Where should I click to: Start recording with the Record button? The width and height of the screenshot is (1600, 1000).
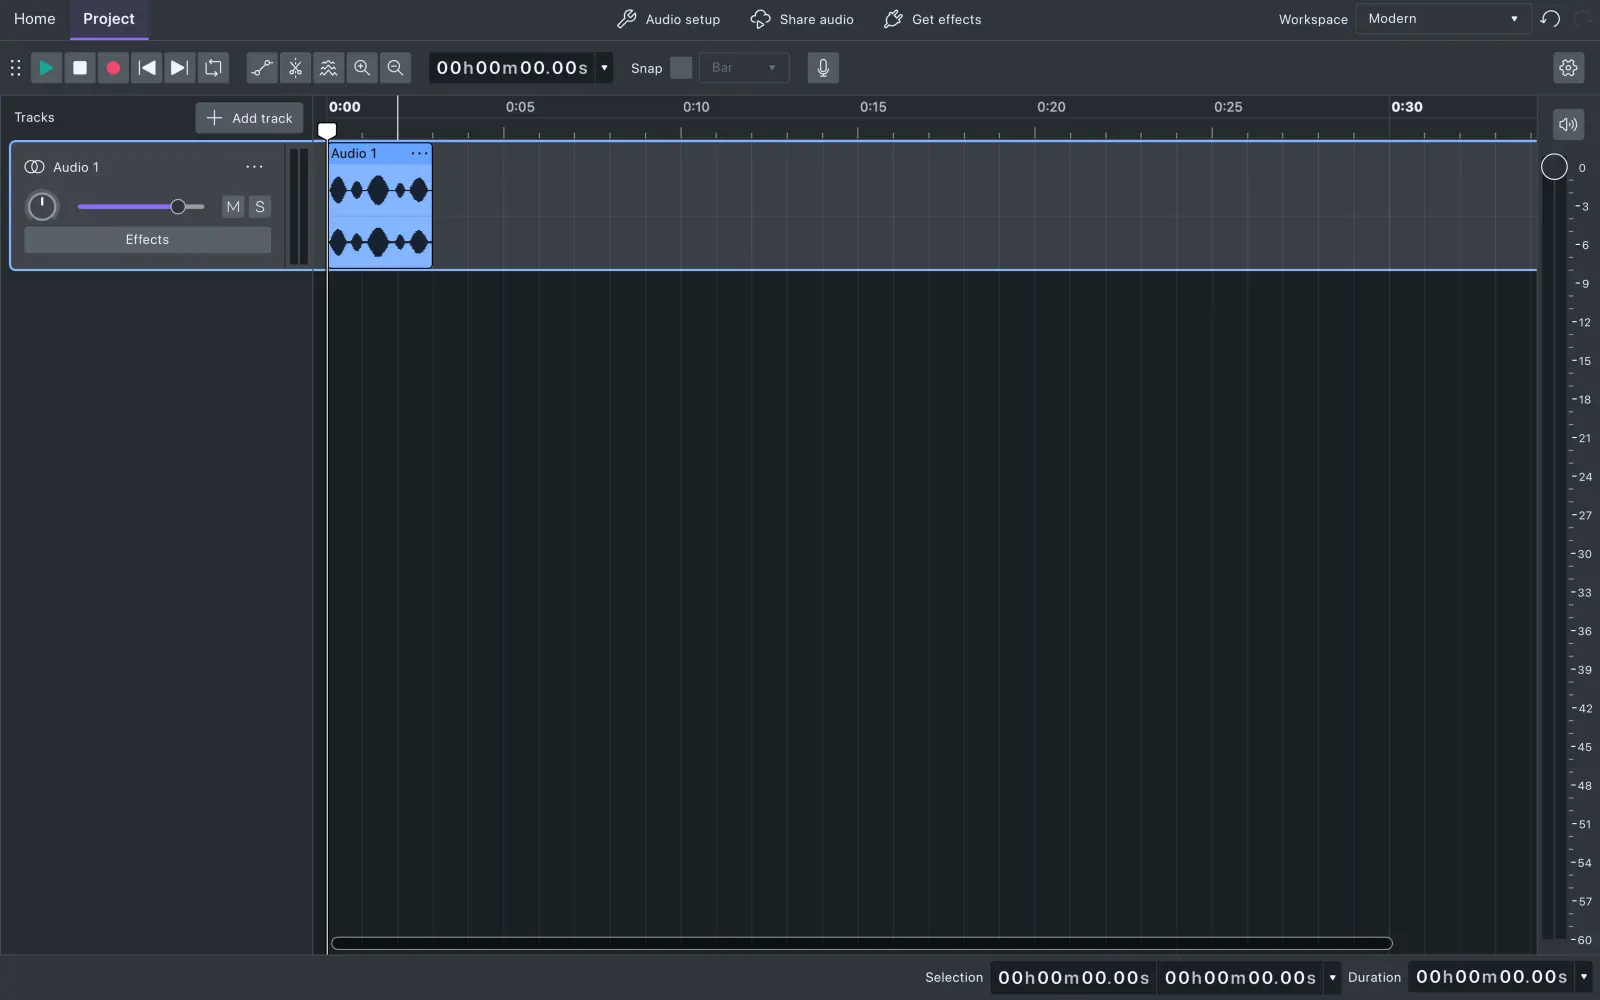click(113, 68)
